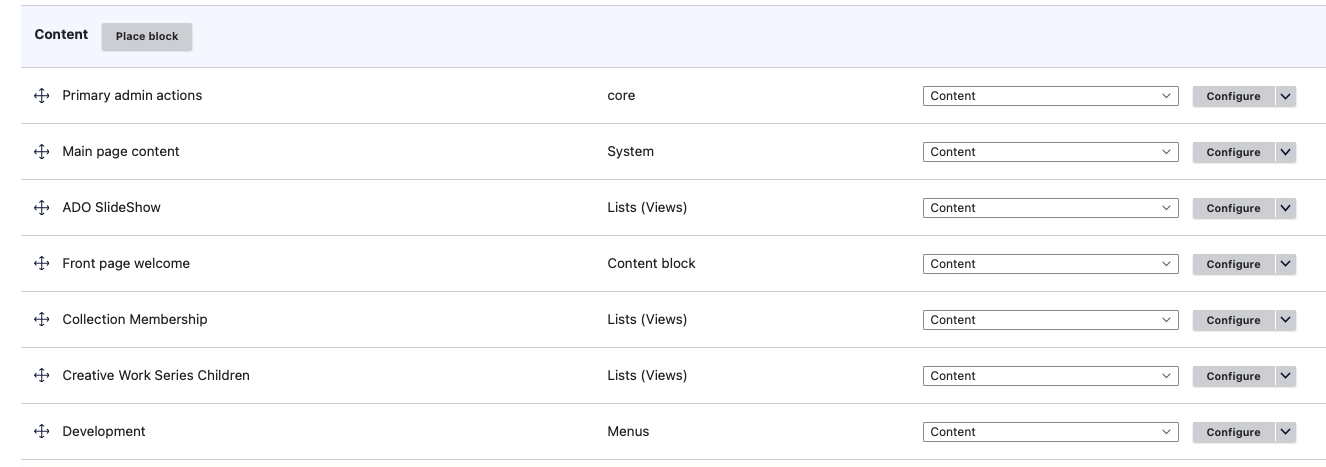Click the ADO SlideShow move handle

click(x=41, y=208)
